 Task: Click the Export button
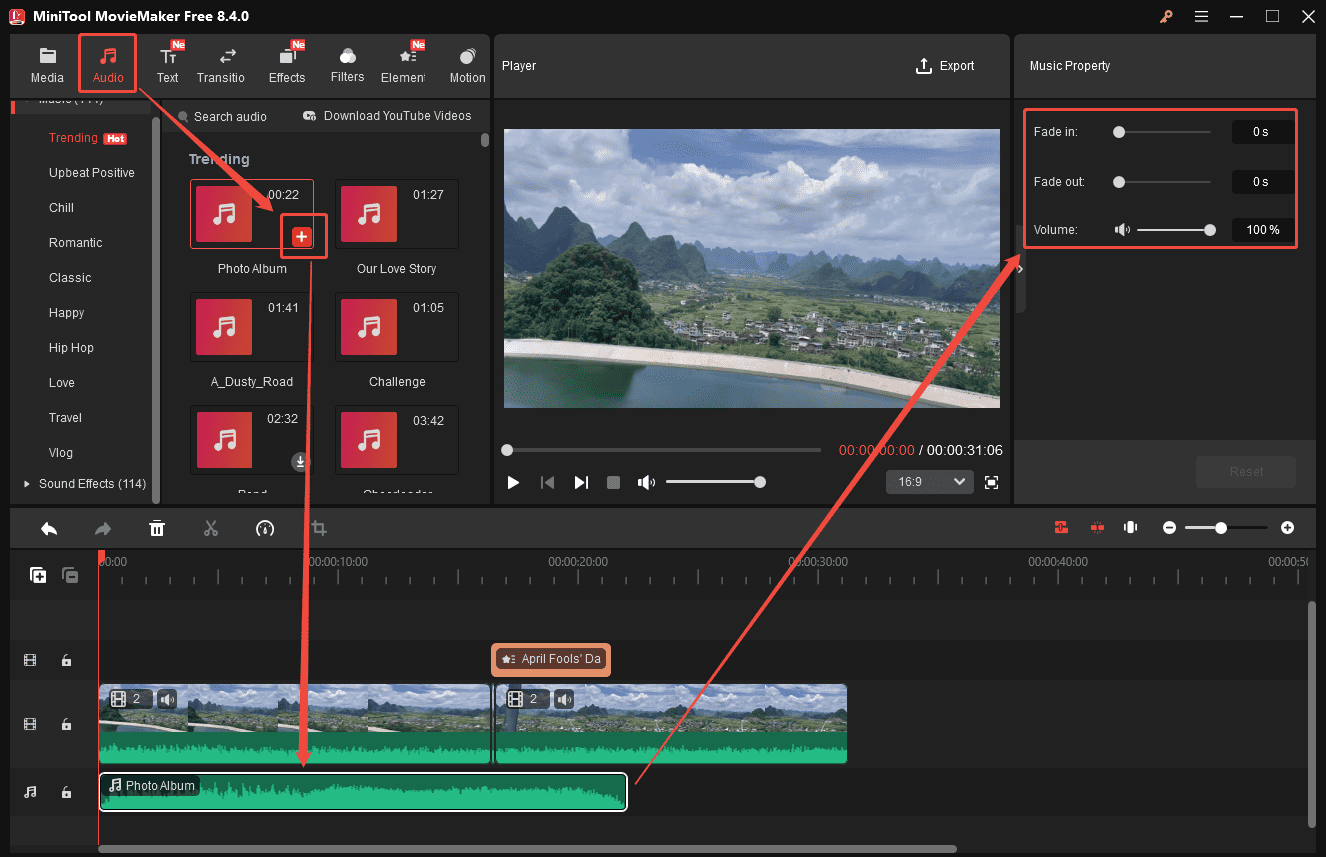point(944,65)
